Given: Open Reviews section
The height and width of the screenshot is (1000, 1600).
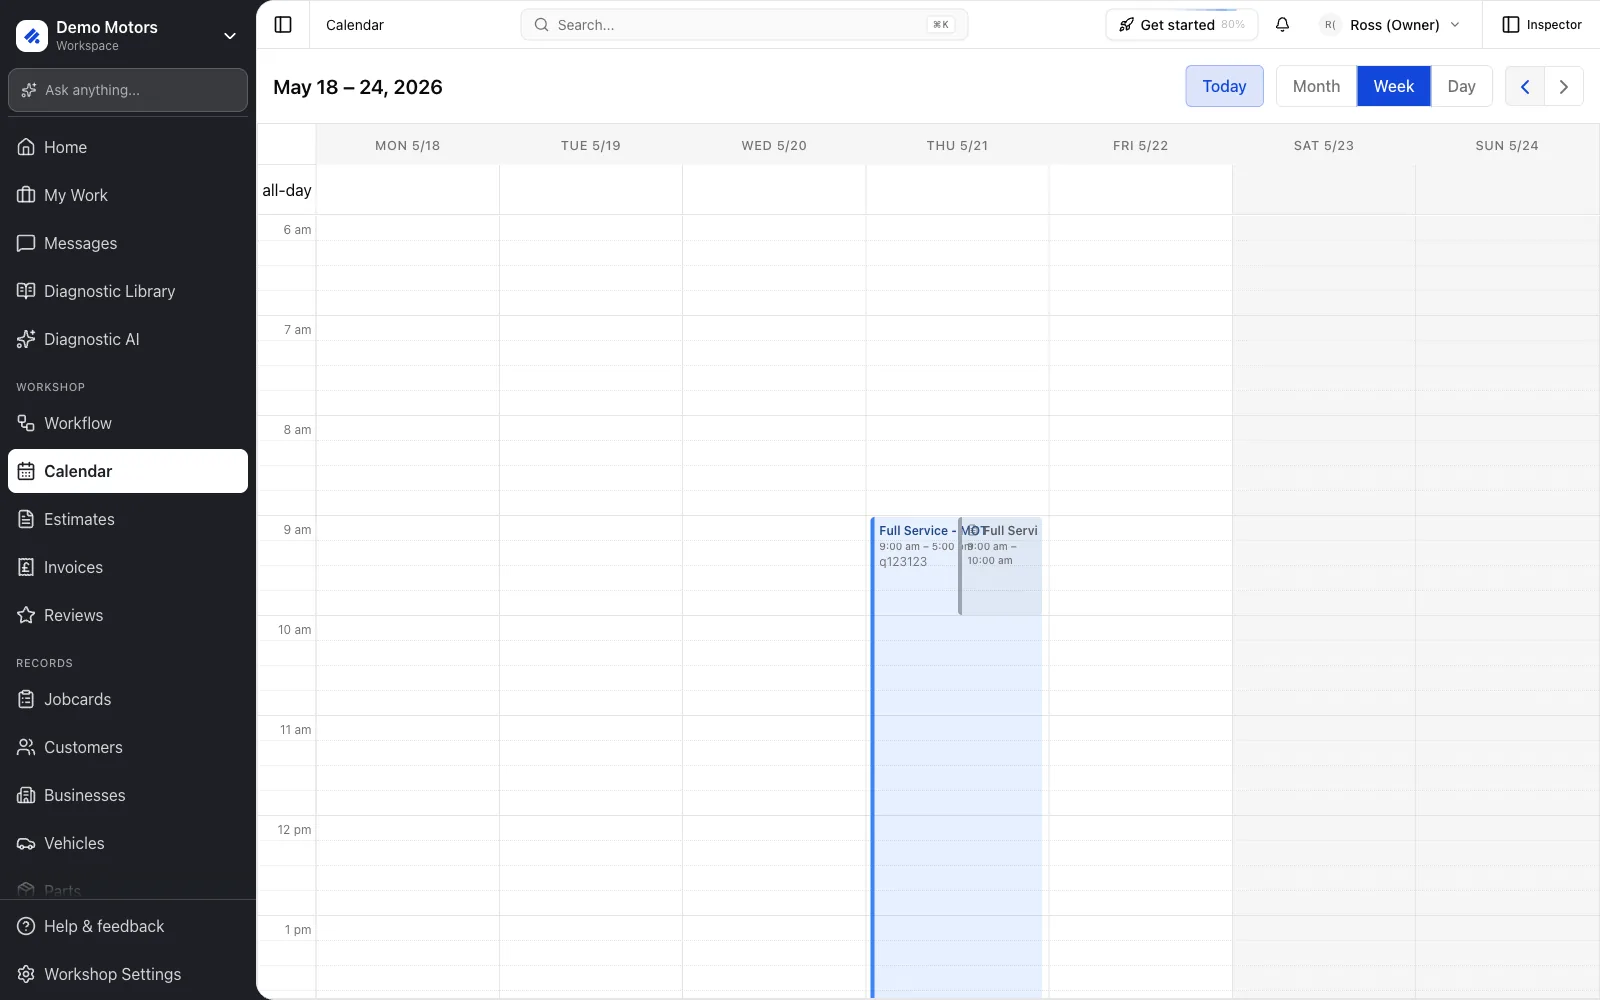Looking at the screenshot, I should pyautogui.click(x=128, y=615).
